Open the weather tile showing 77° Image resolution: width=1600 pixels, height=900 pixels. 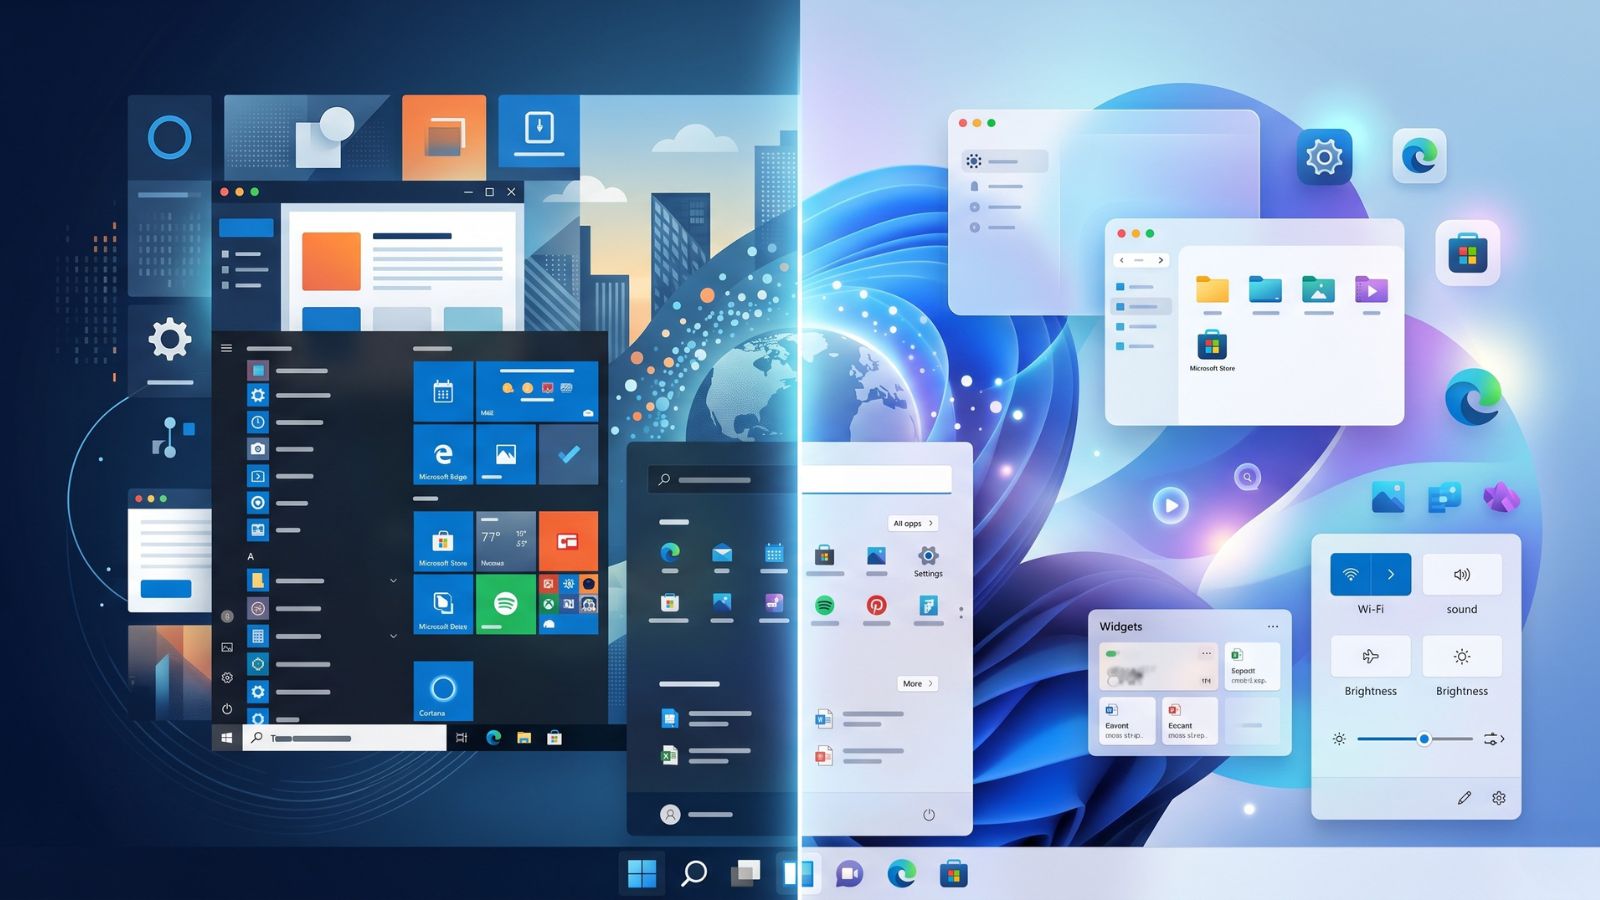coord(506,541)
